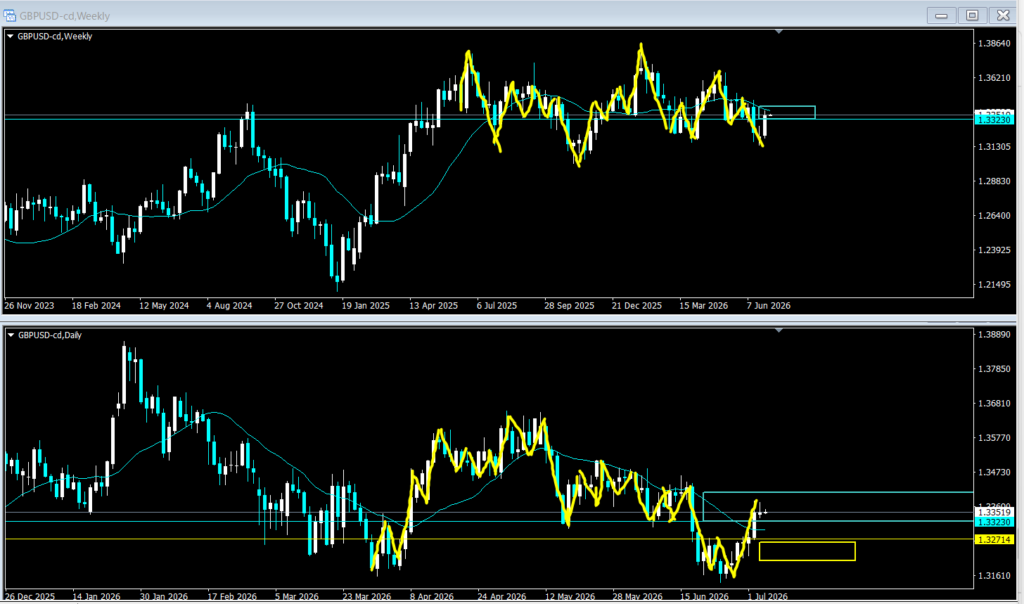Click the chart shift marker on Weekly chart
The width and height of the screenshot is (1024, 604).
[x=778, y=31]
